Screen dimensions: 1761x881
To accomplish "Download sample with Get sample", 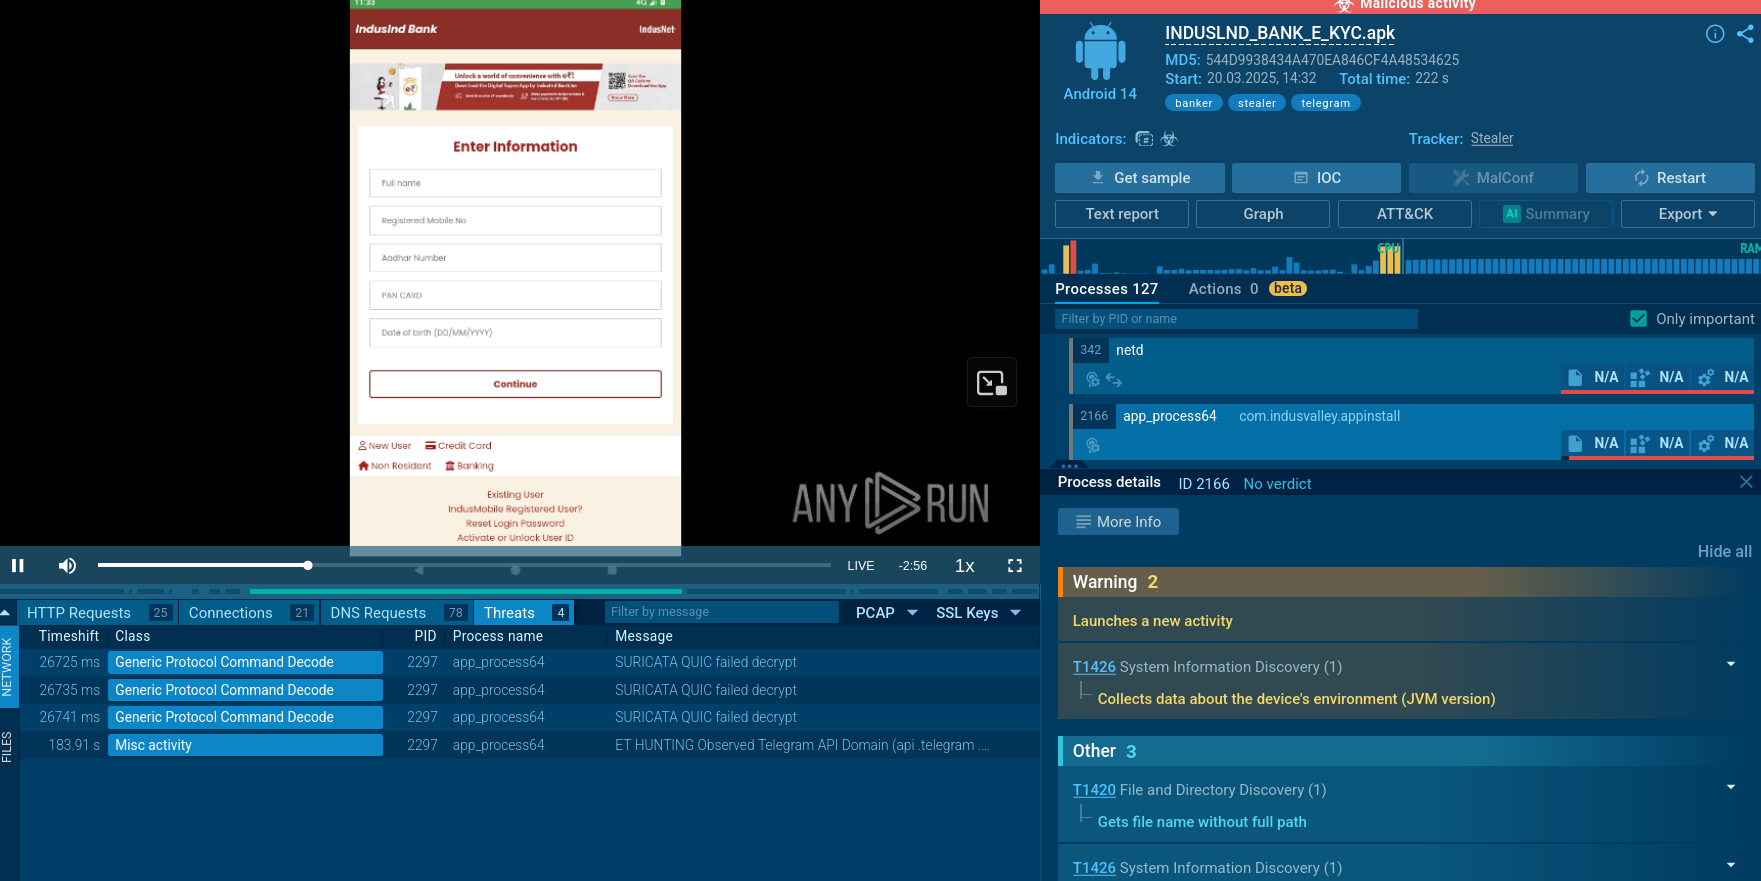I will point(1140,178).
